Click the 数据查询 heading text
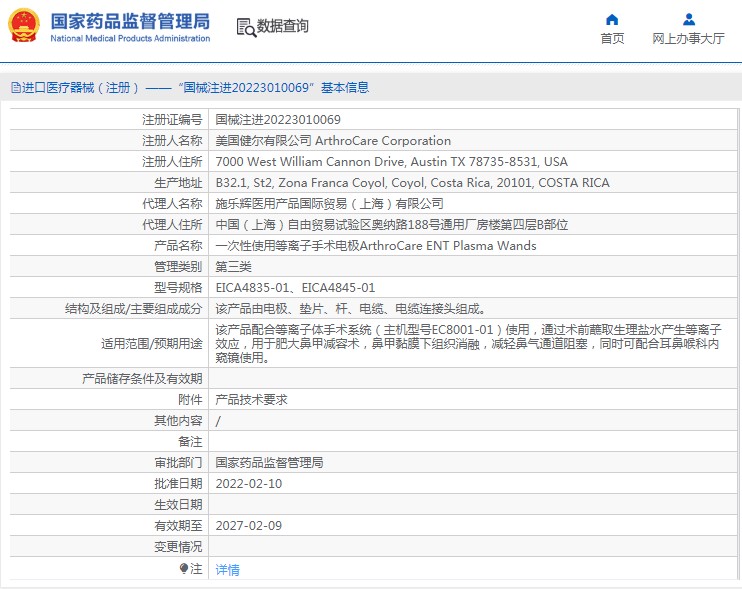This screenshot has width=742, height=589. (x=283, y=26)
